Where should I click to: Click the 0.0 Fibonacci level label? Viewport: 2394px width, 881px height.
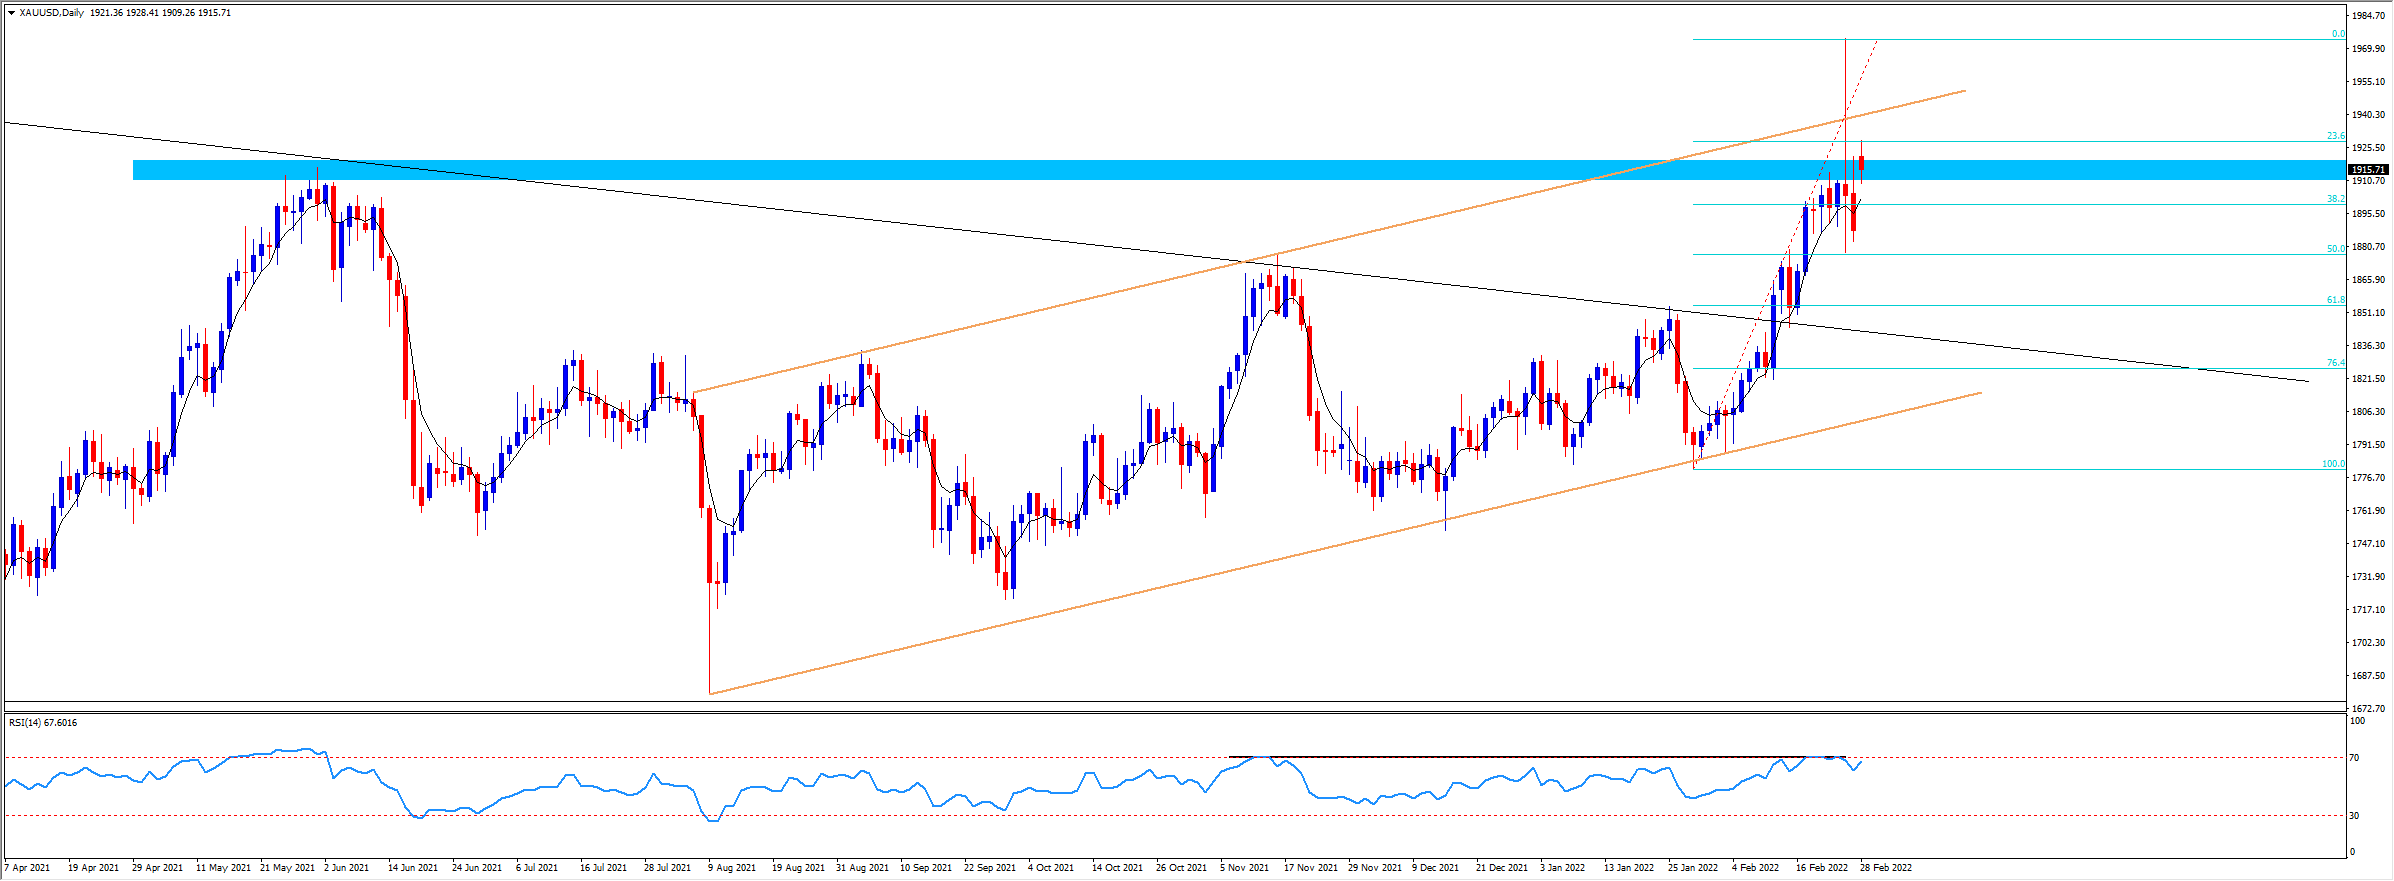[x=2337, y=34]
